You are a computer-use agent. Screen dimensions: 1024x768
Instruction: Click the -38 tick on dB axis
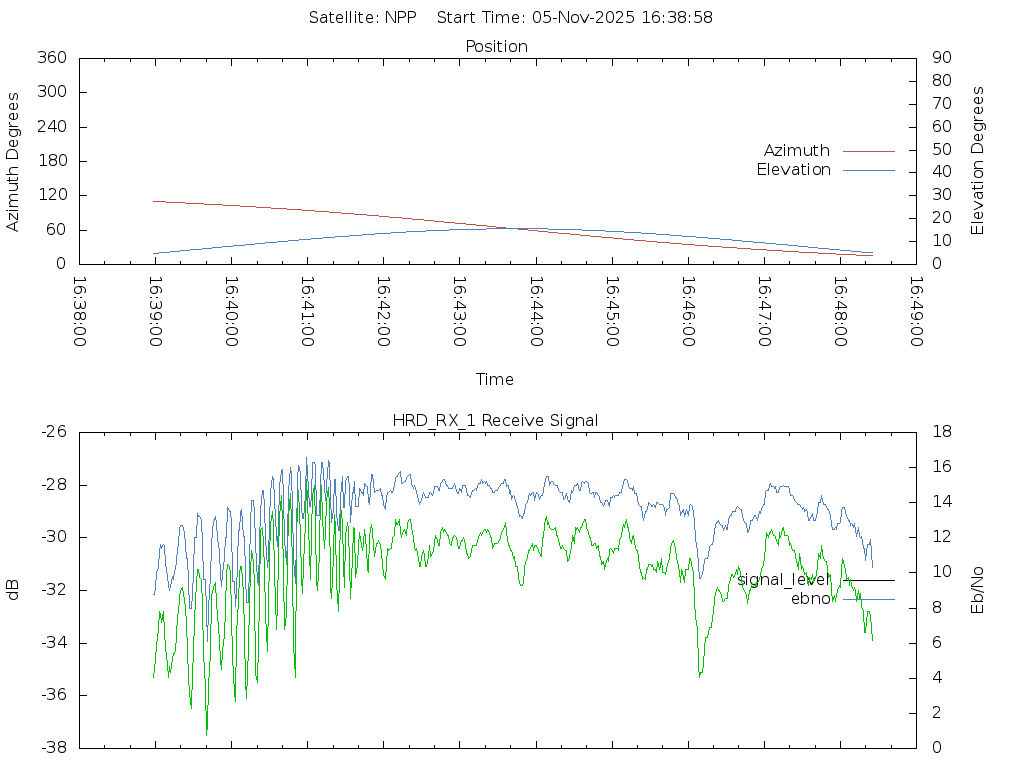(x=53, y=748)
